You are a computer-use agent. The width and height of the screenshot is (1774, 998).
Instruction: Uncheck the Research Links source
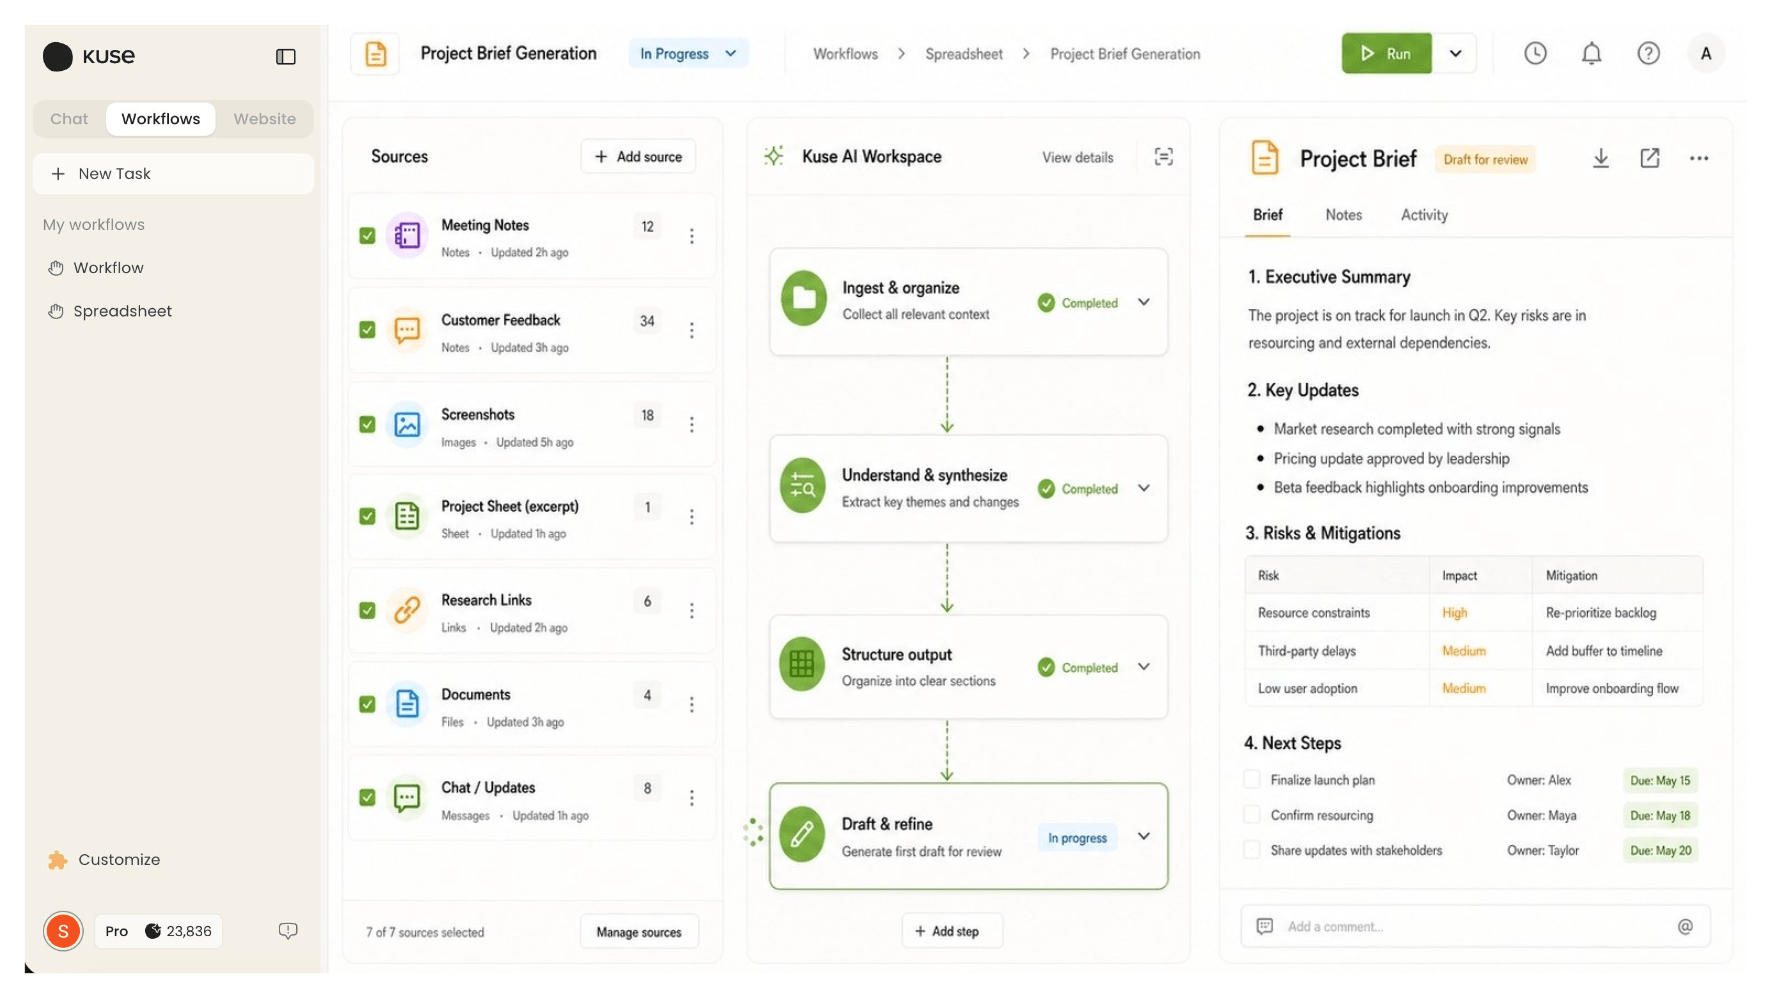pos(367,610)
